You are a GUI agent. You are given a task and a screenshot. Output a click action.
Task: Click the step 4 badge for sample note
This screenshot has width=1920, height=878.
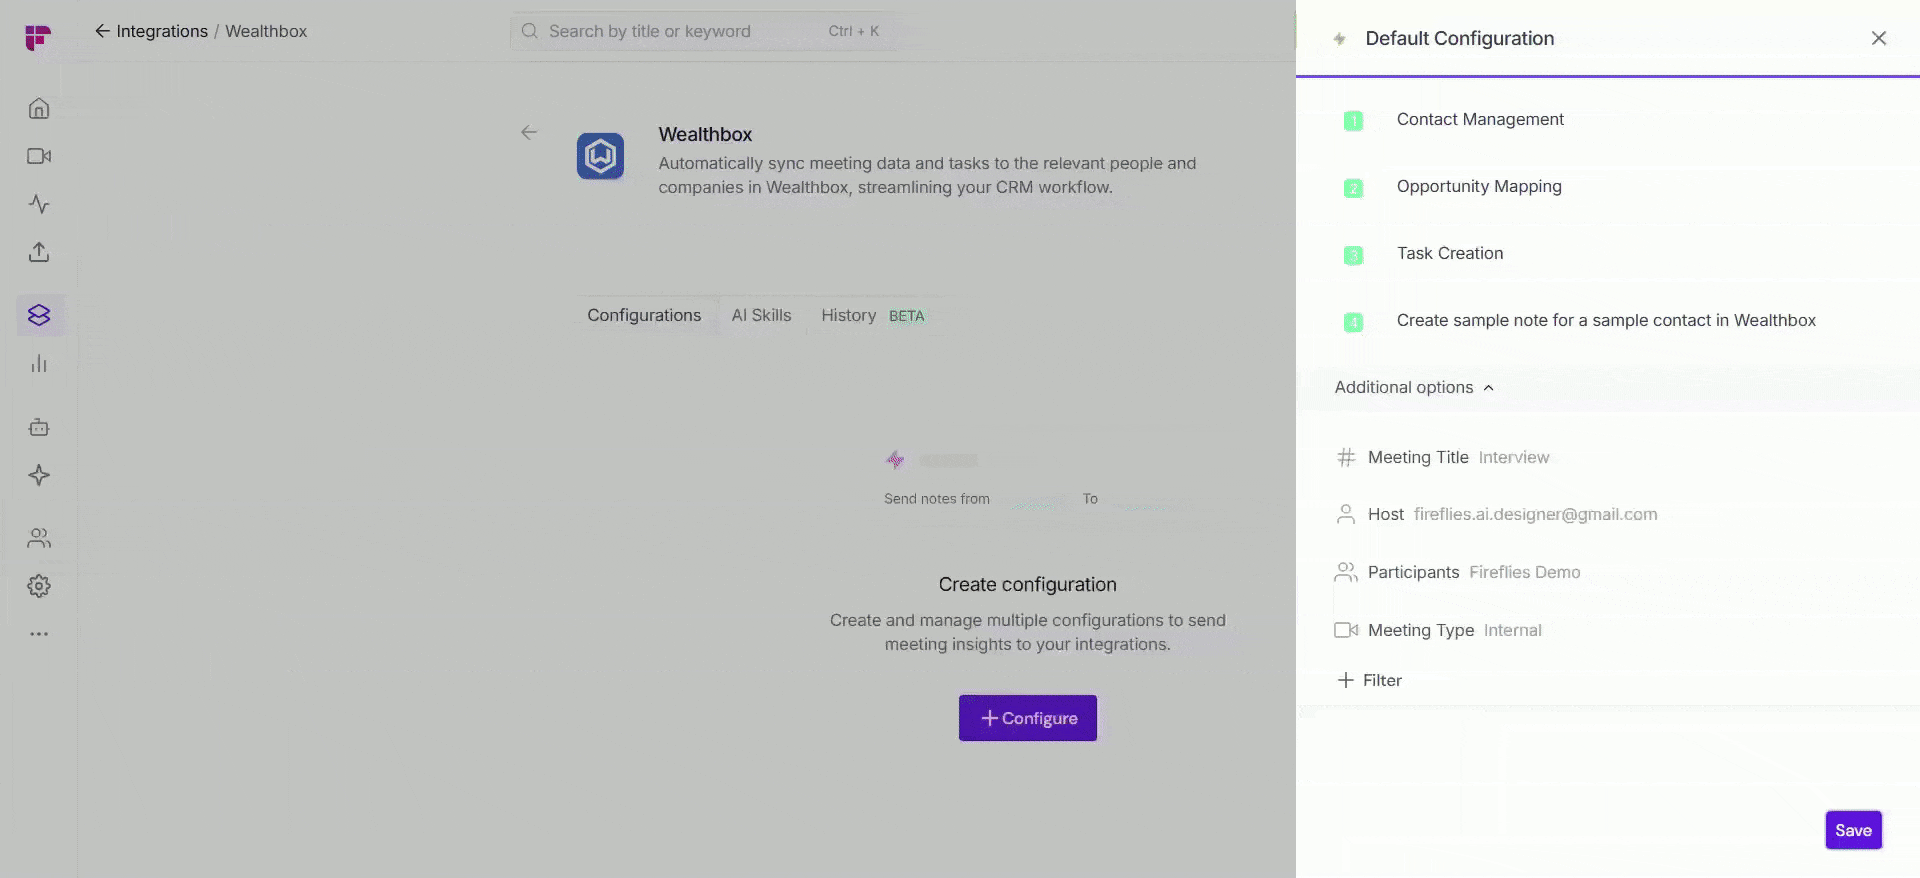click(1353, 322)
